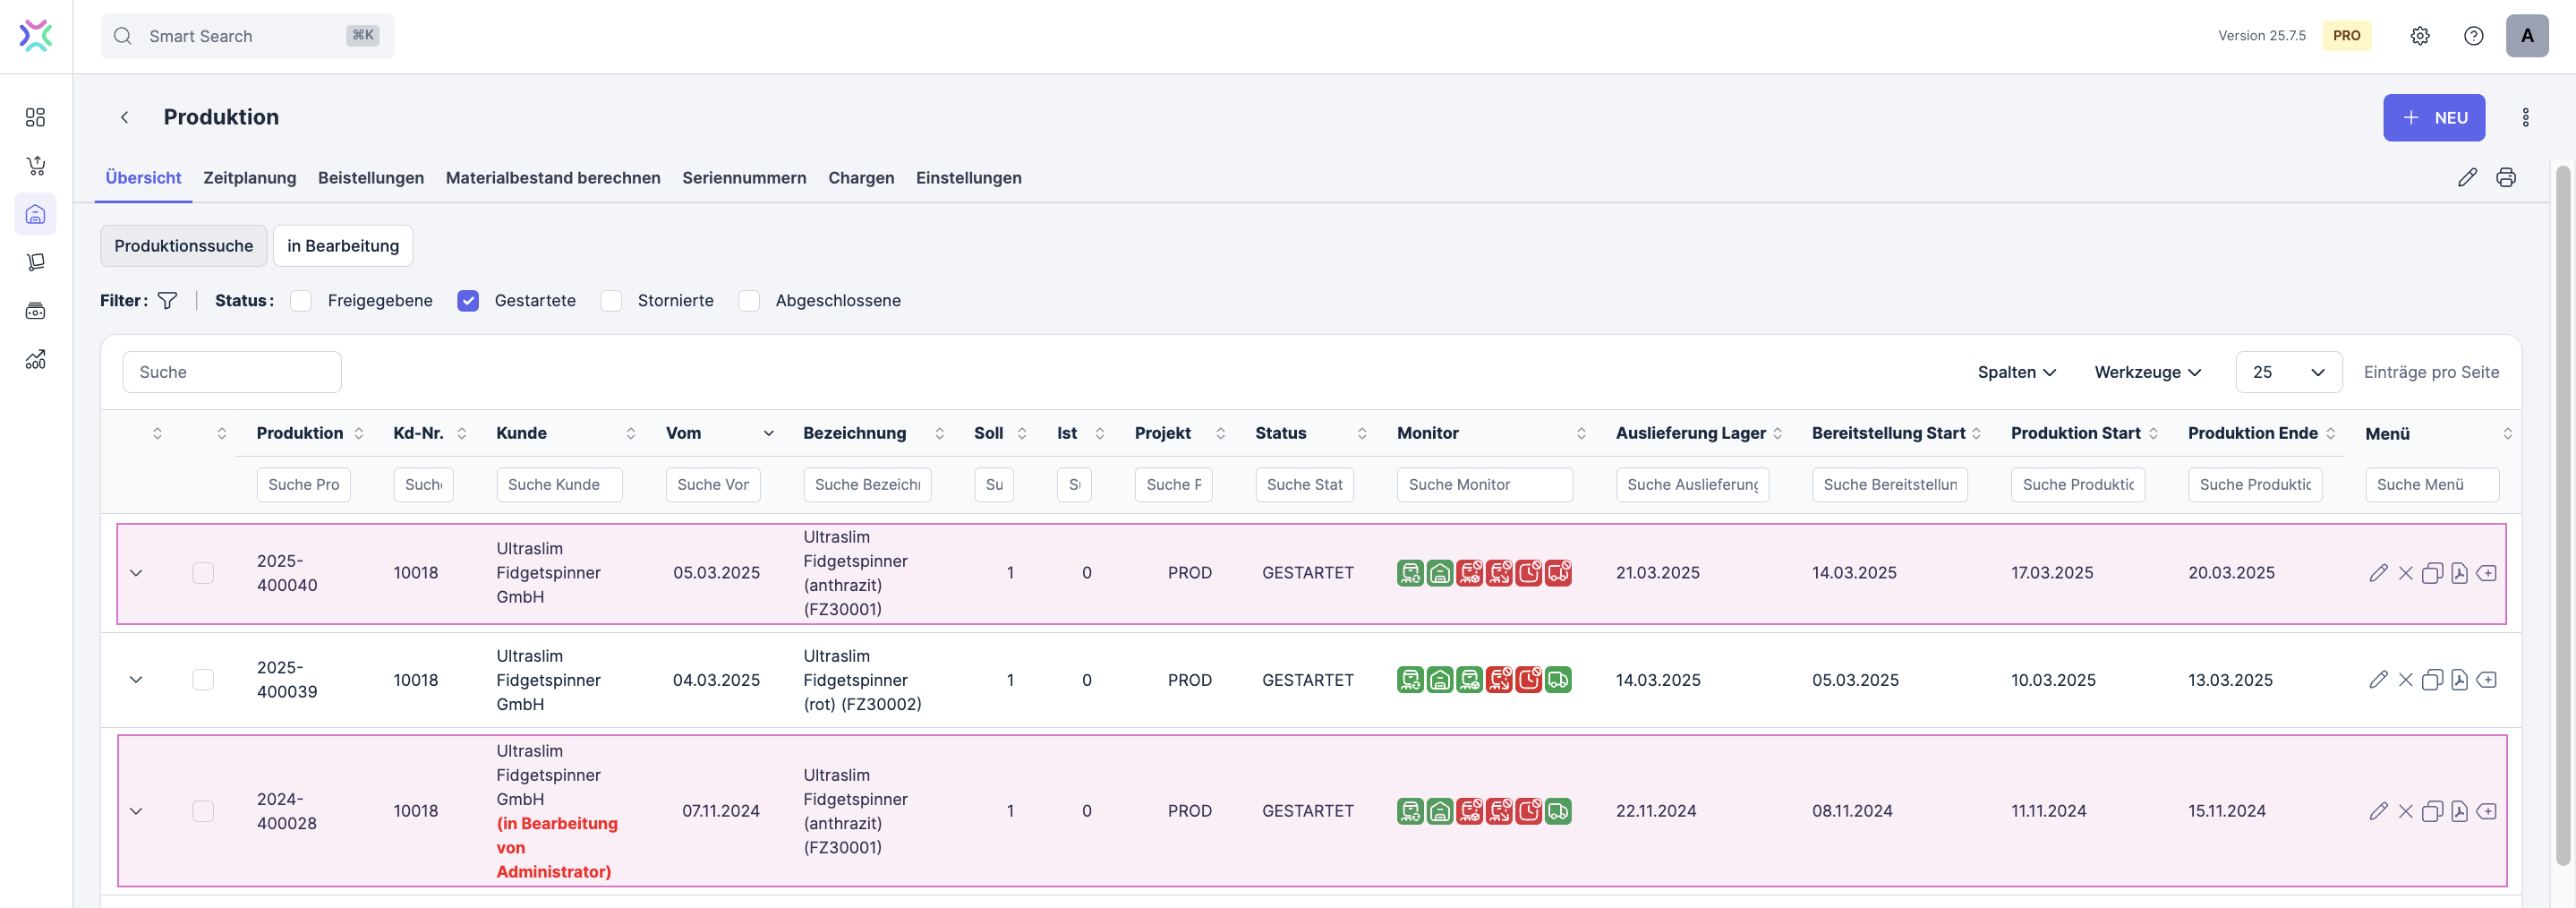Click copy icon for production 2024-400028
This screenshot has width=2576, height=908.
coord(2432,811)
